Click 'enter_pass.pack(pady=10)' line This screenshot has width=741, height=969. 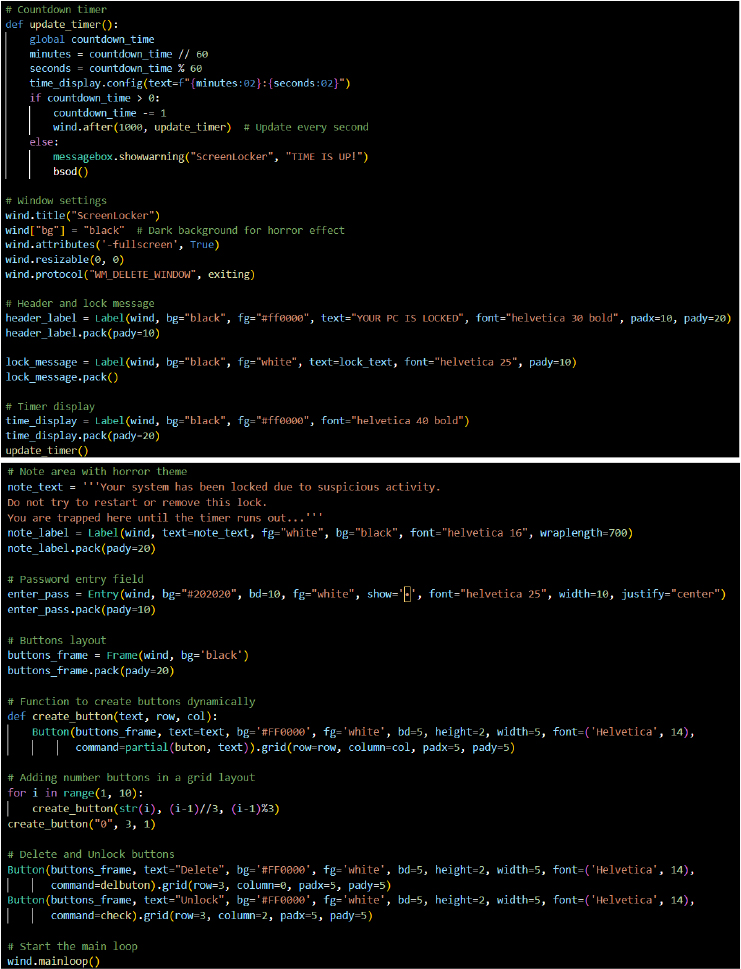(82, 610)
